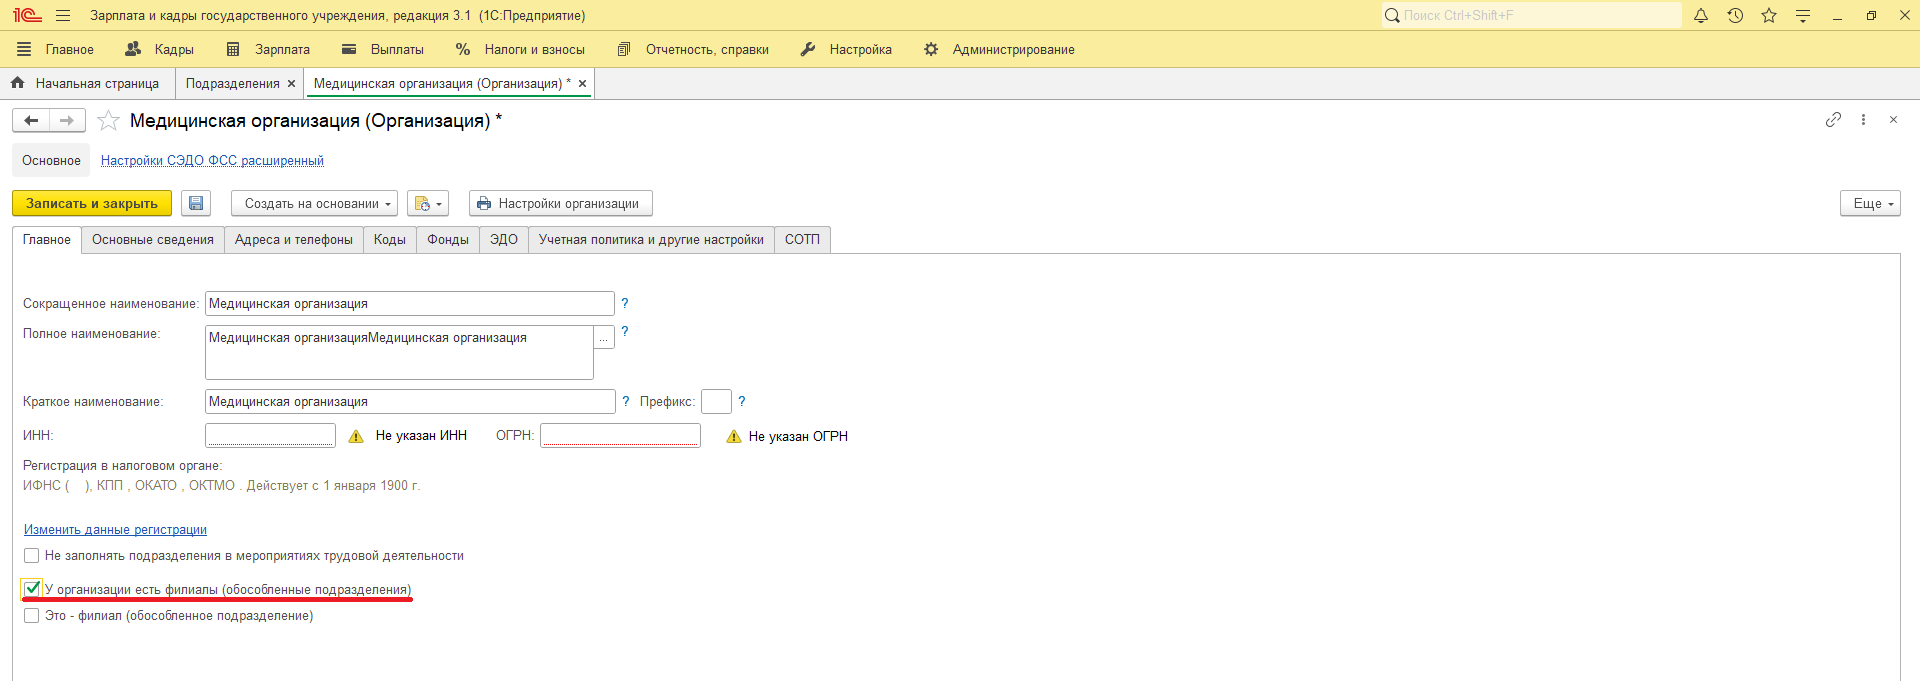Click the warning icon Не указан ИНН
1920x681 pixels.
click(356, 436)
